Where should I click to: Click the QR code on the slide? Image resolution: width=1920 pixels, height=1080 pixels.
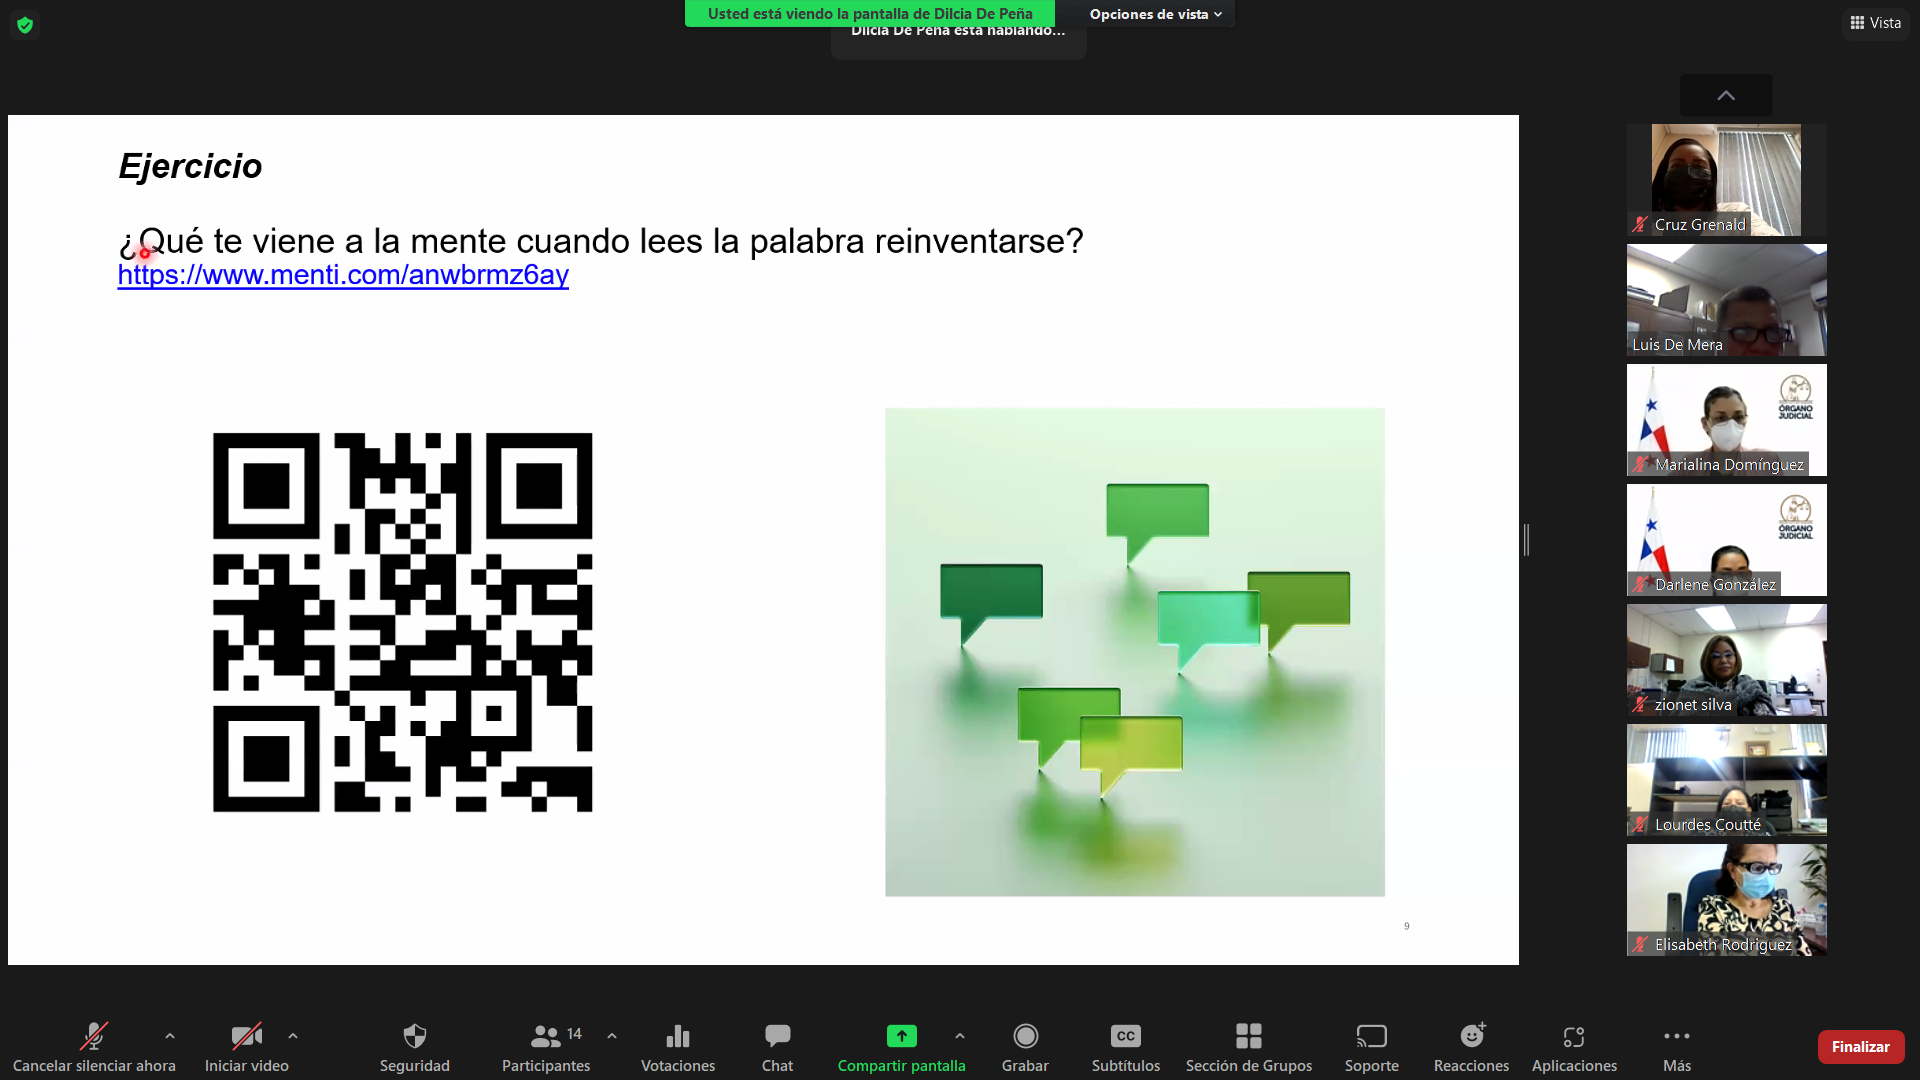402,622
